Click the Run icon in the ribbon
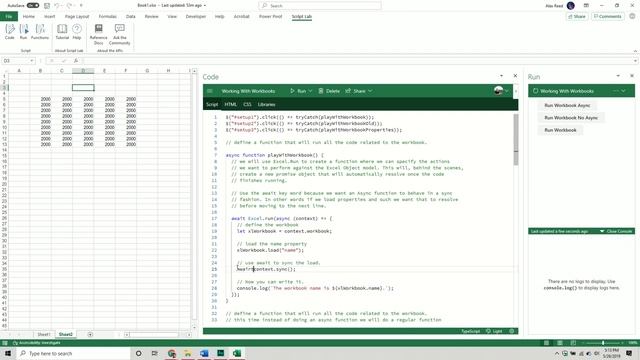Image resolution: width=640 pixels, height=360 pixels. pos(24,31)
